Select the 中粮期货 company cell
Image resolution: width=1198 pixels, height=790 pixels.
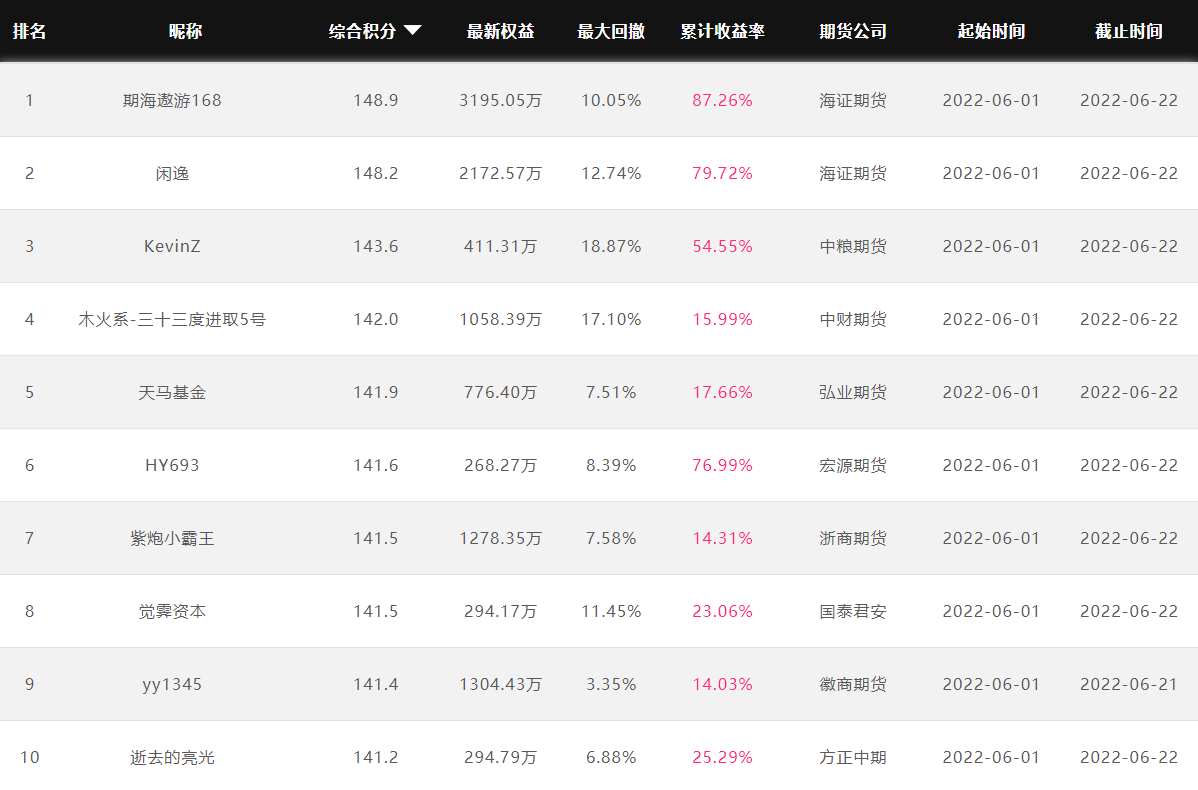tap(853, 246)
